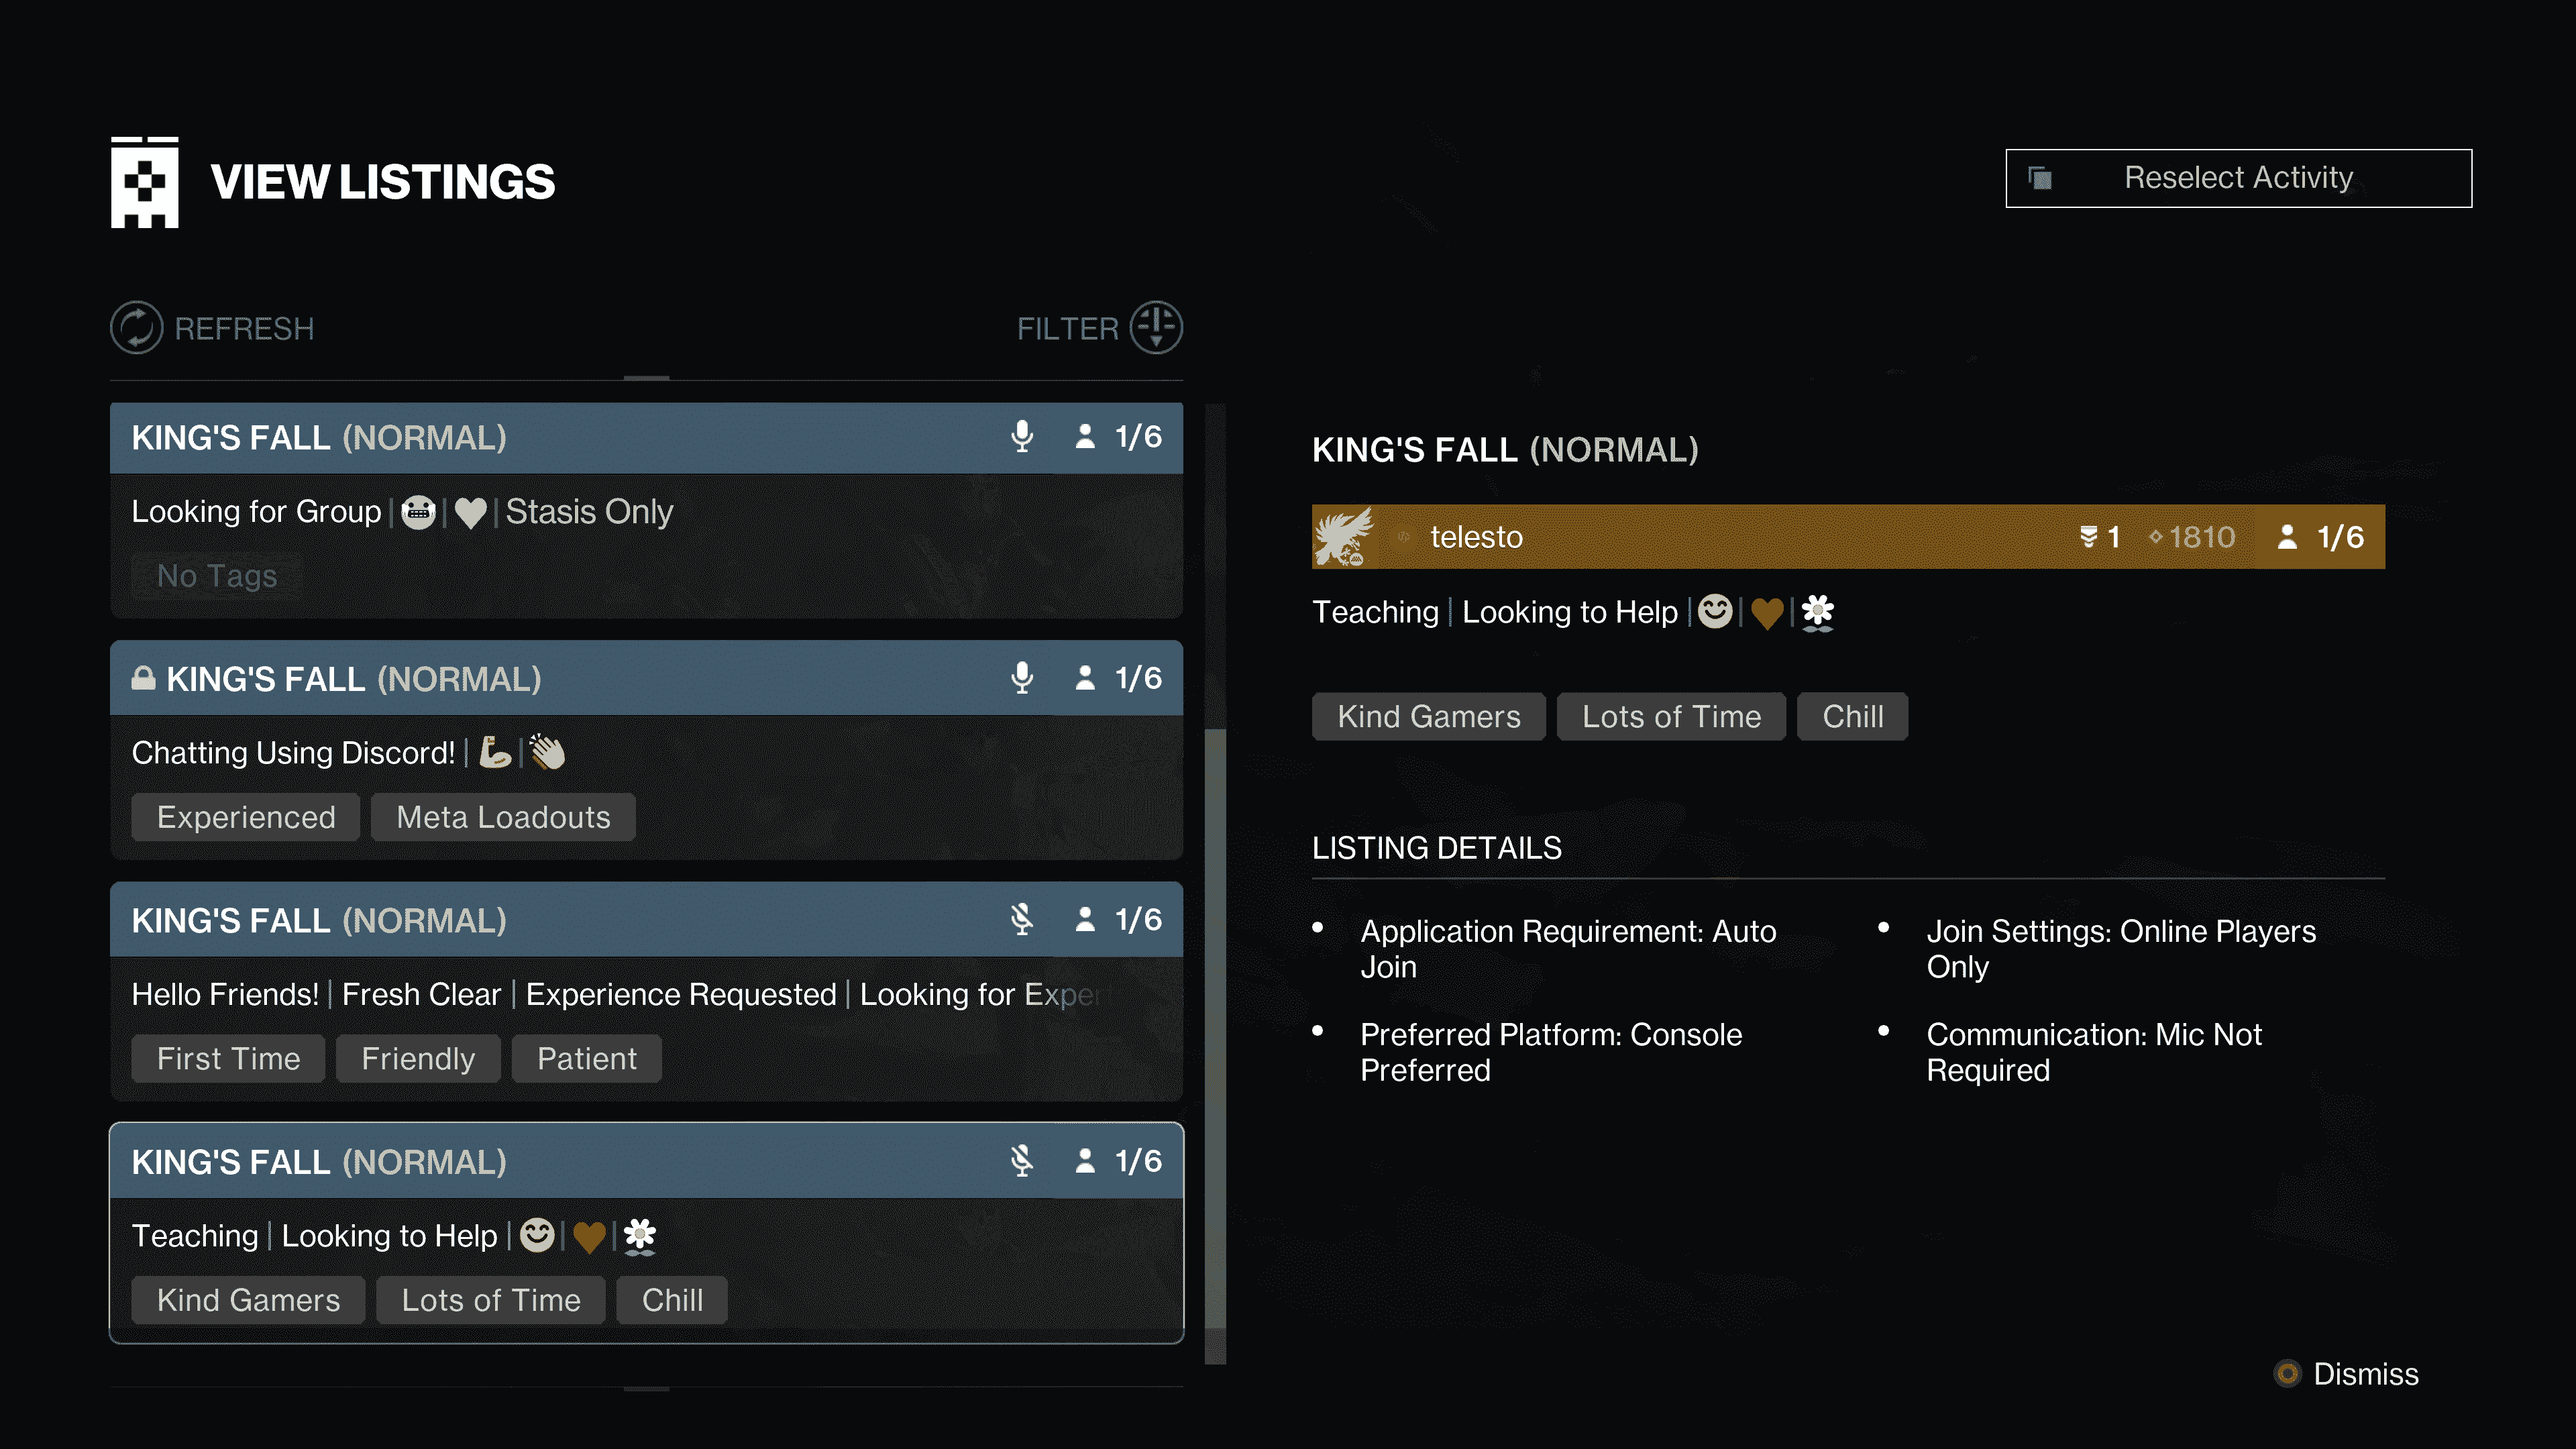
Task: Click muted mic icon on Hello Friends listing
Action: coord(1022,920)
